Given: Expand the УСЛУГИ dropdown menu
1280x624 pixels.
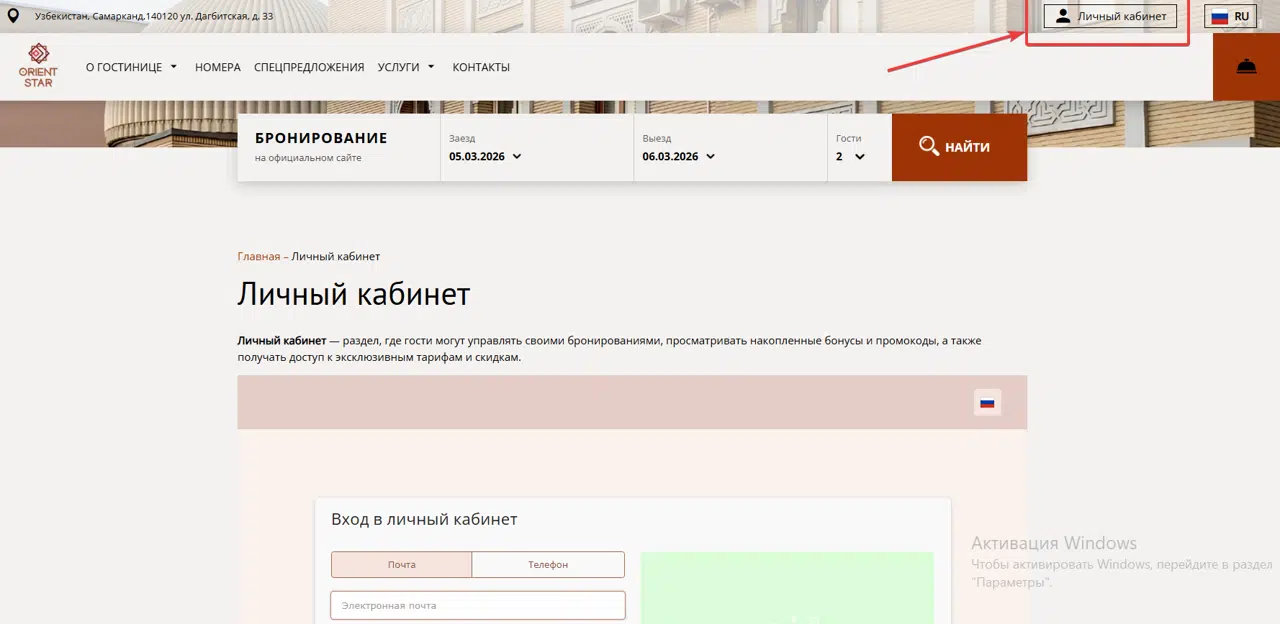Looking at the screenshot, I should pos(406,67).
